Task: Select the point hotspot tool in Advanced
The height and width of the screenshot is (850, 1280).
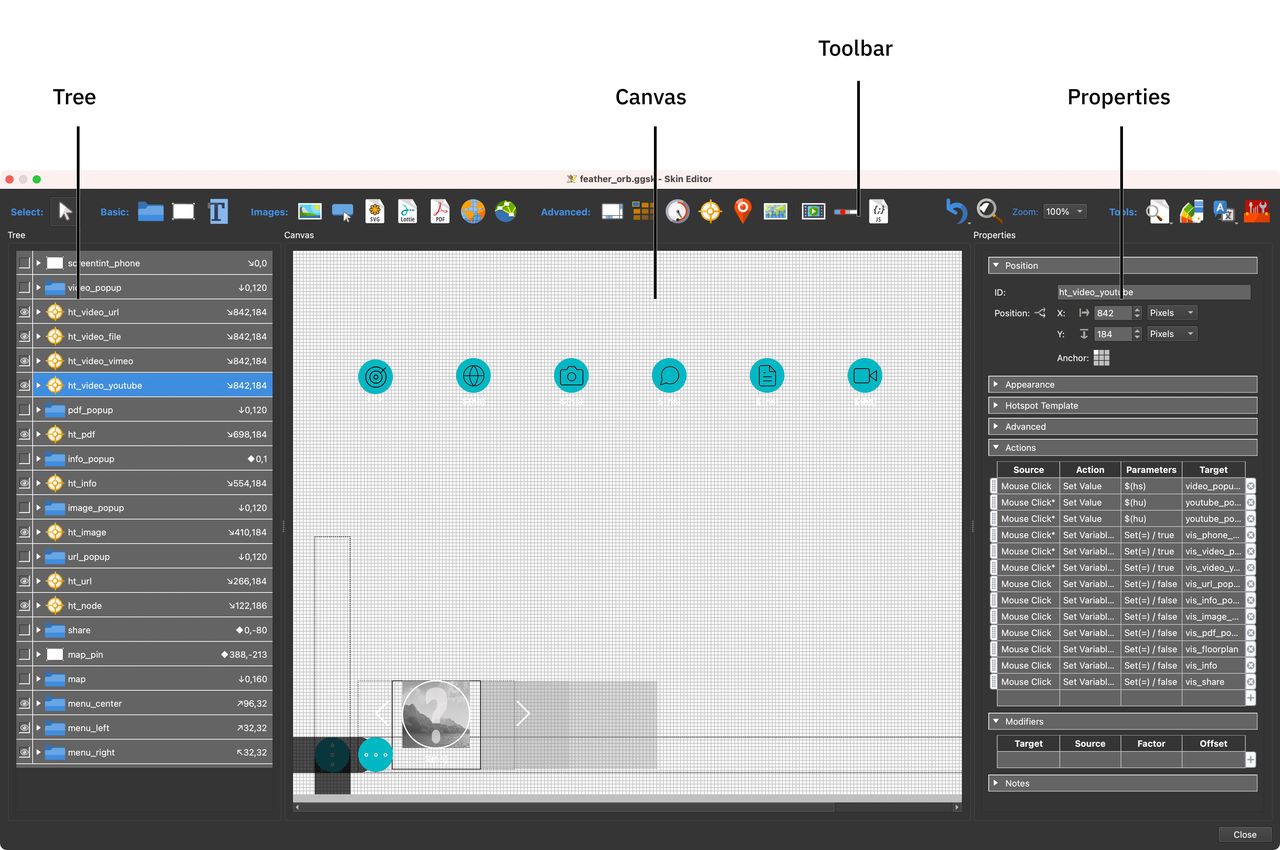Action: tap(710, 211)
